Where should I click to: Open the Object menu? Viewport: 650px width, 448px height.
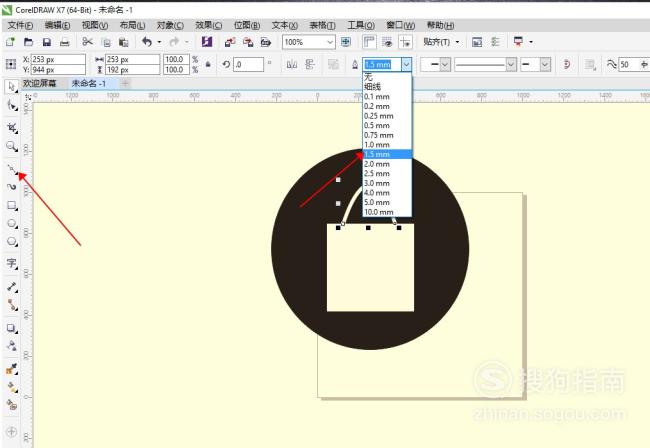pos(170,25)
